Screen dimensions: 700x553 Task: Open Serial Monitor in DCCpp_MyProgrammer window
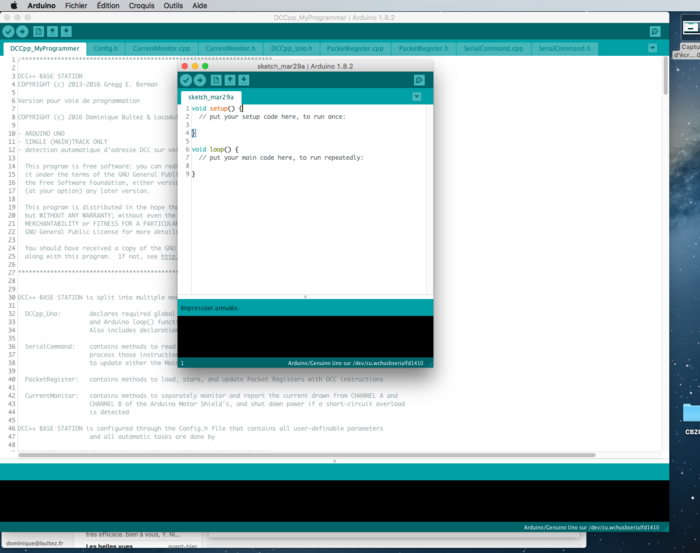tap(655, 32)
